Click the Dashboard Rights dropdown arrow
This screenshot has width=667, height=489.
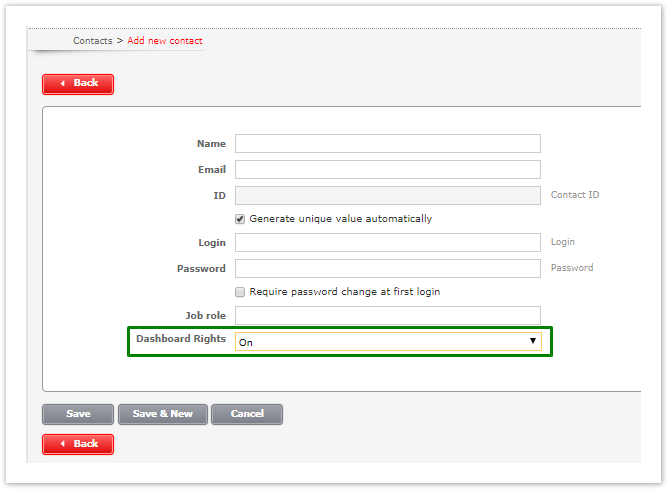click(533, 341)
